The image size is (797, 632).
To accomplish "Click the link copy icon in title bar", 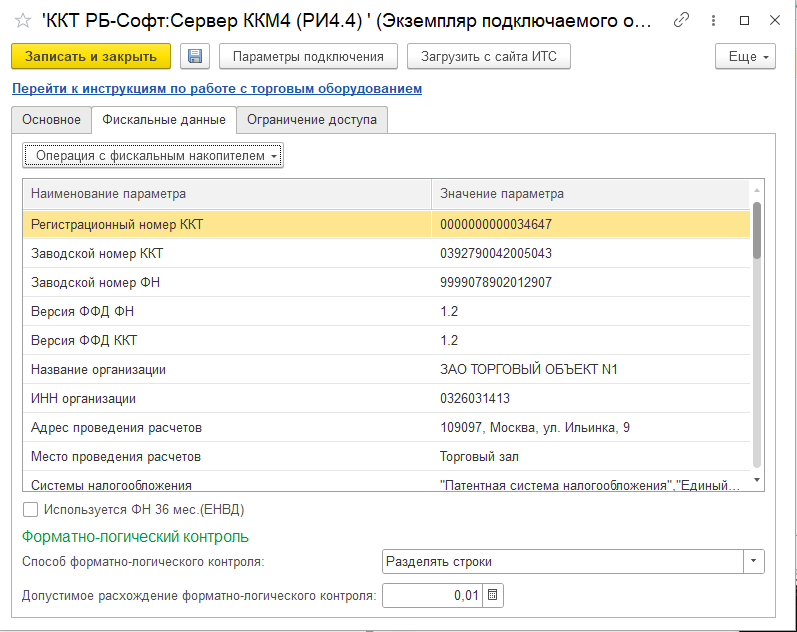I will pos(682,20).
